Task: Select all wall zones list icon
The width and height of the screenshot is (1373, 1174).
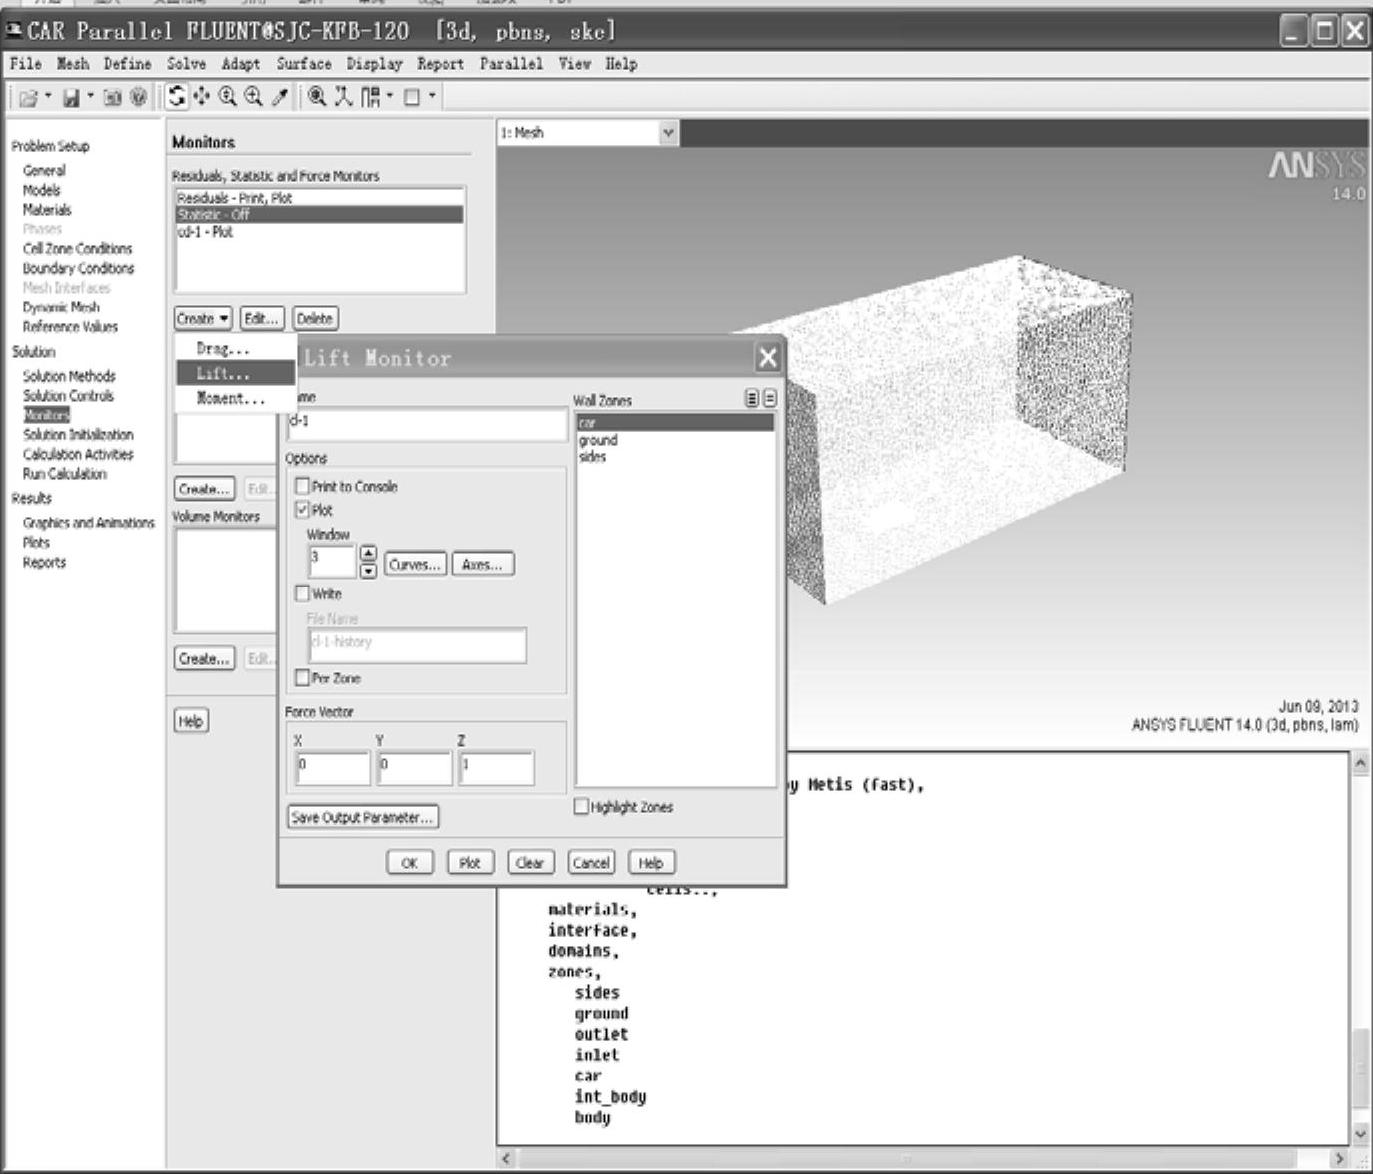Action: pyautogui.click(x=752, y=399)
